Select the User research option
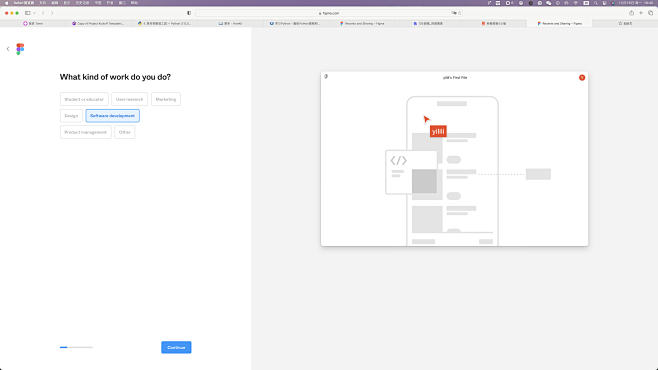This screenshot has width=658, height=370. click(129, 99)
